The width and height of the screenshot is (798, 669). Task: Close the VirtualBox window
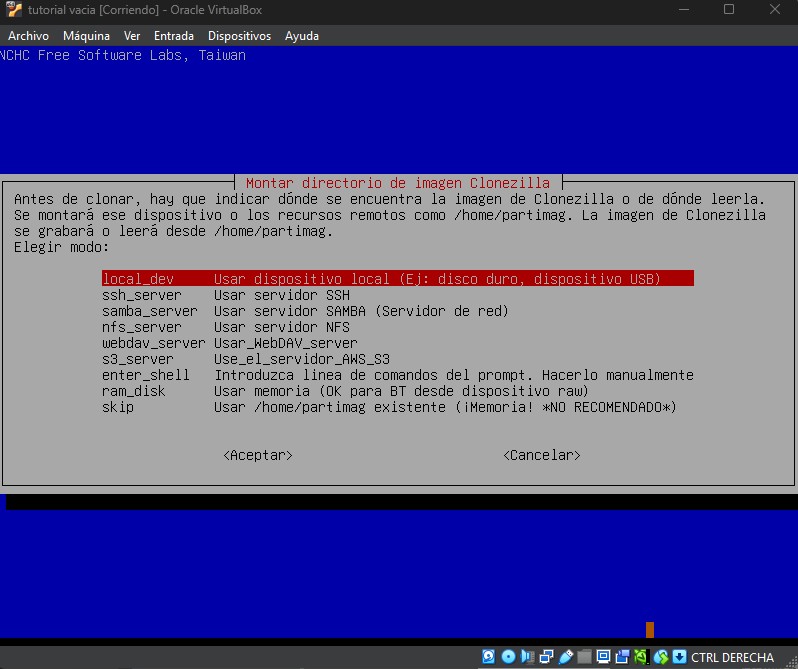(x=775, y=10)
